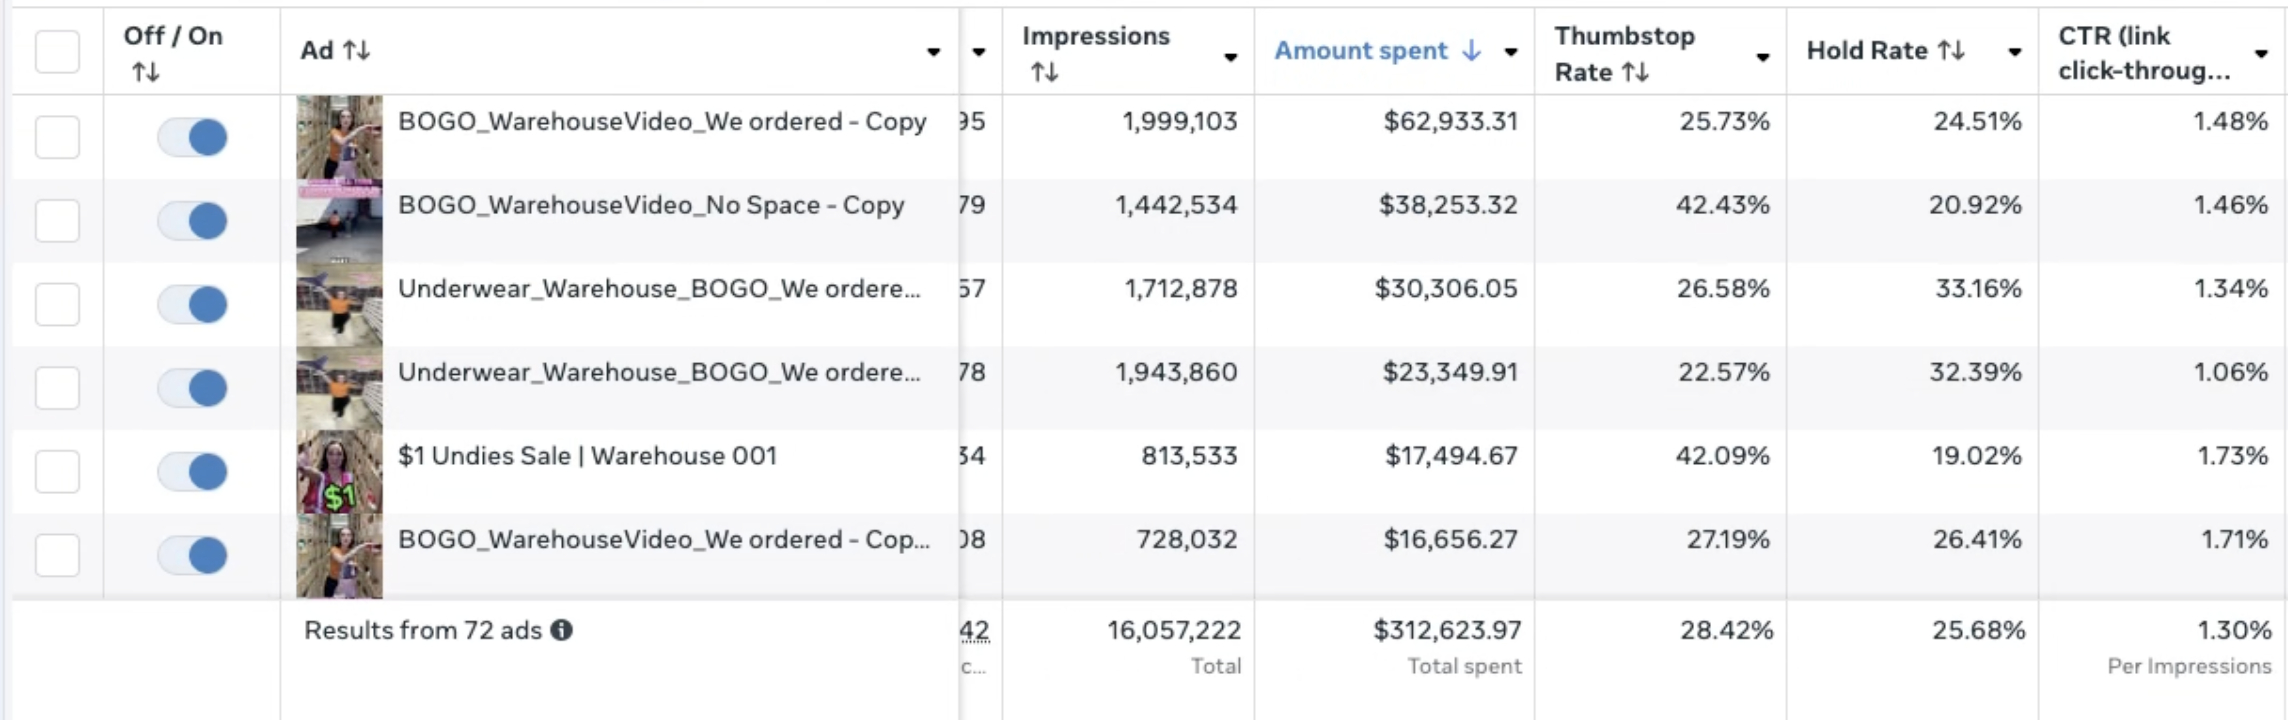
Task: Sort by Thumbstop Rate arrows icon
Action: point(1636,72)
